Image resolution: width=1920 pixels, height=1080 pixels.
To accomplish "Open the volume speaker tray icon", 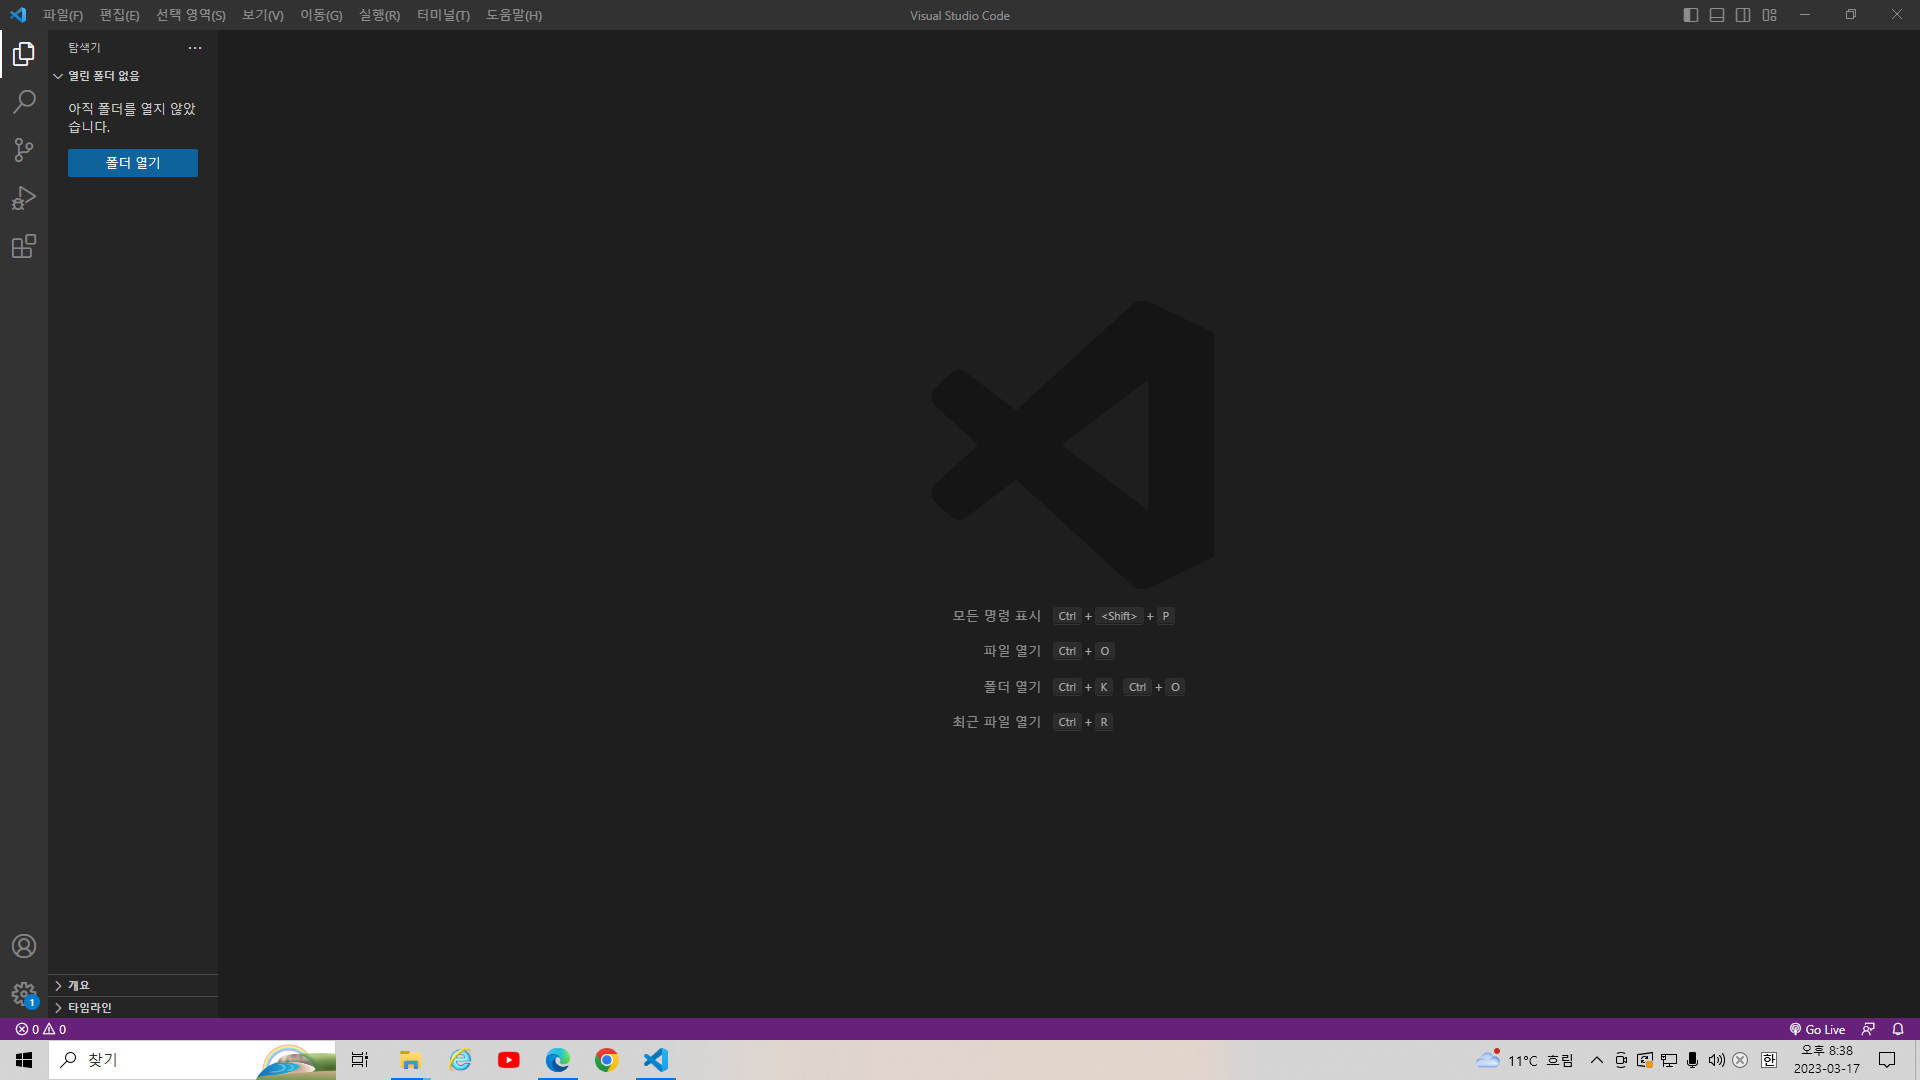I will tap(1716, 1060).
